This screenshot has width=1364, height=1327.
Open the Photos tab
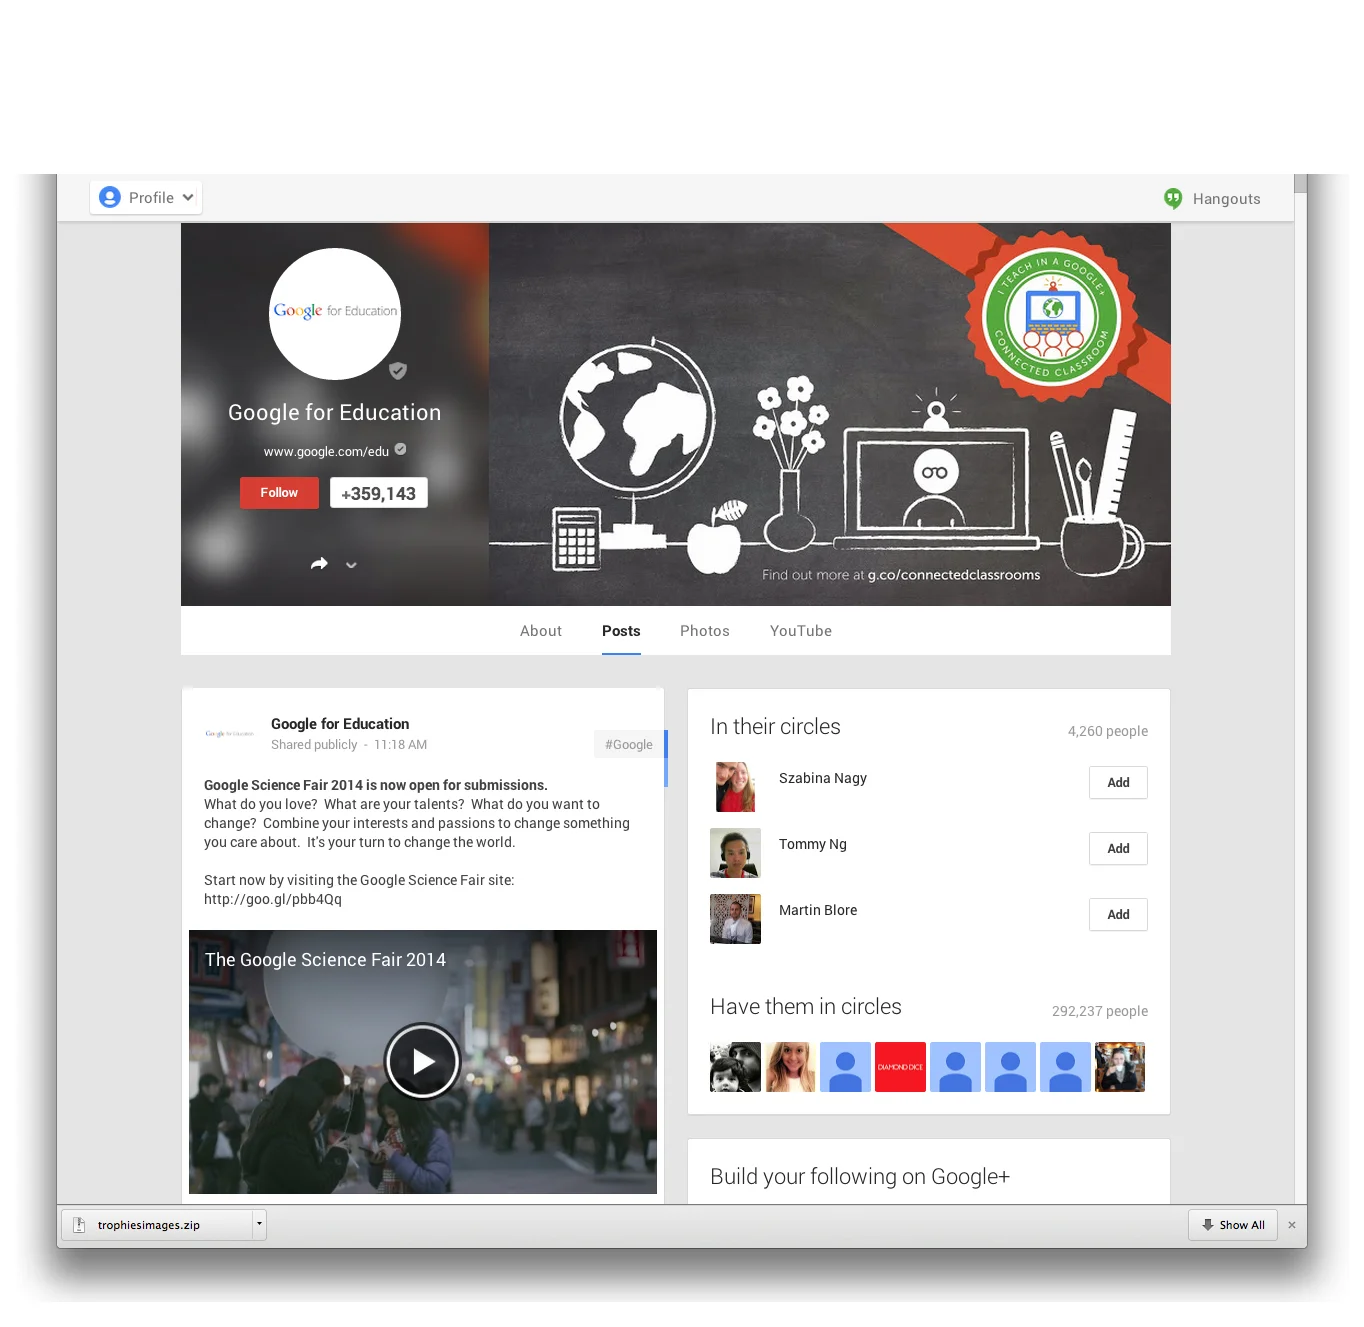click(x=705, y=631)
